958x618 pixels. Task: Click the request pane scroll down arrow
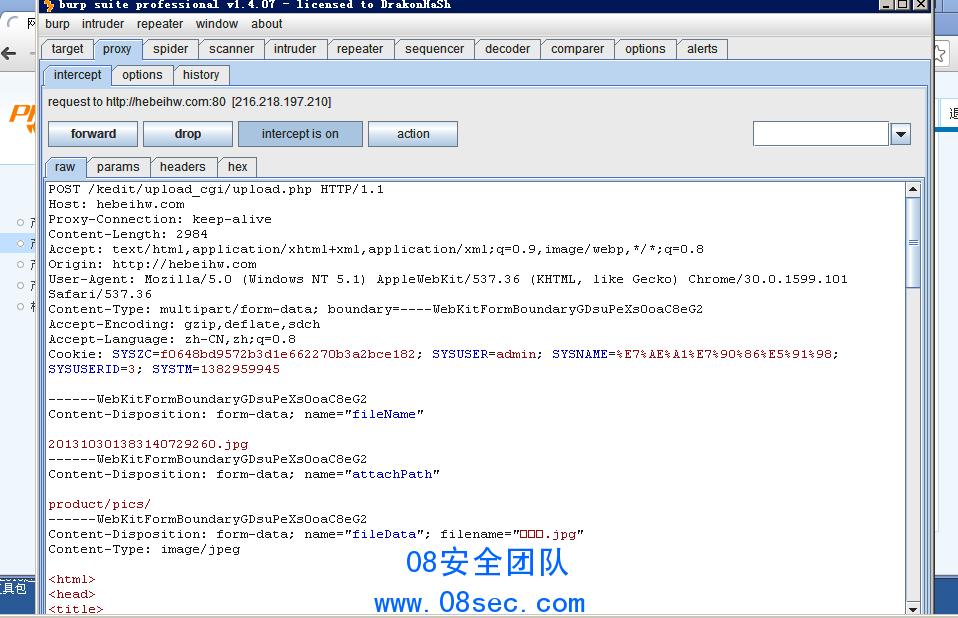click(913, 608)
